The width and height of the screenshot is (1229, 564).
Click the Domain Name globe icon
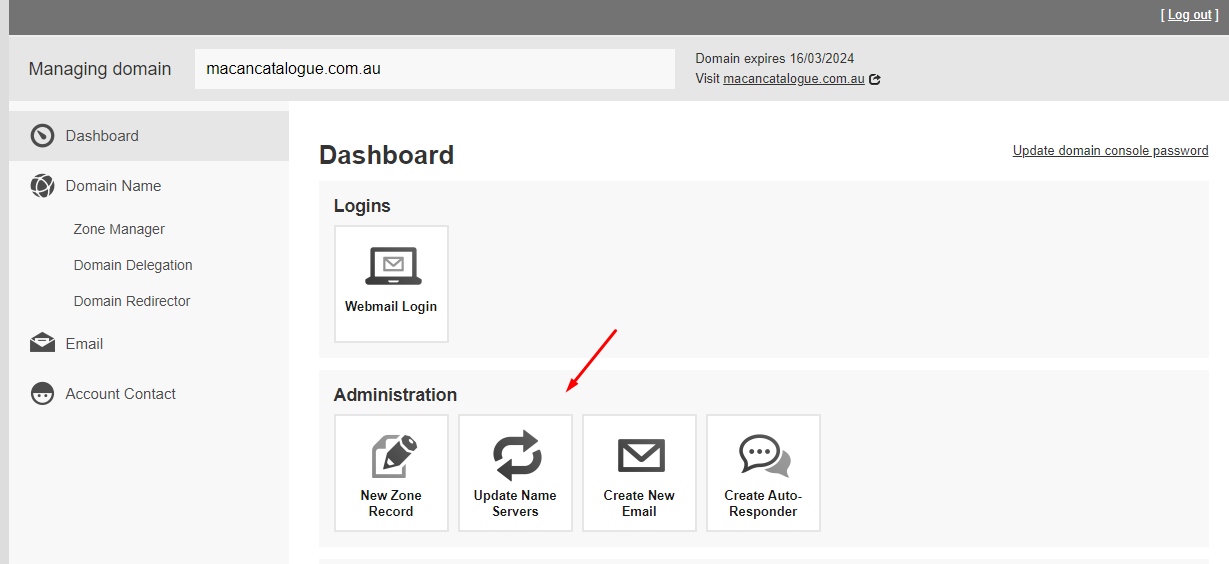coord(42,186)
